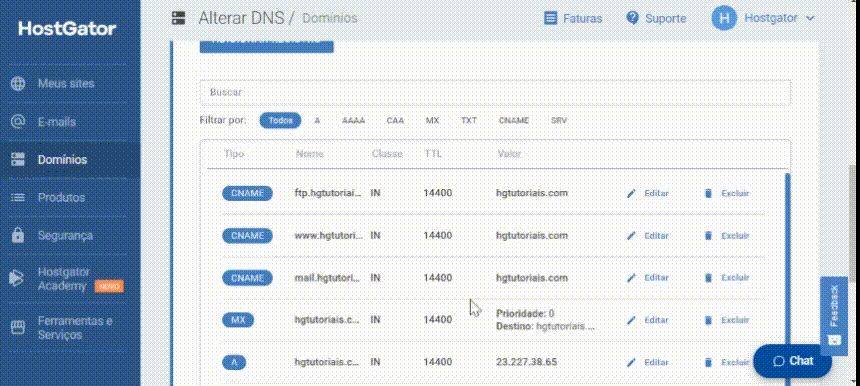
Task: Open Hostgator Academy play icon
Action: (x=16, y=279)
